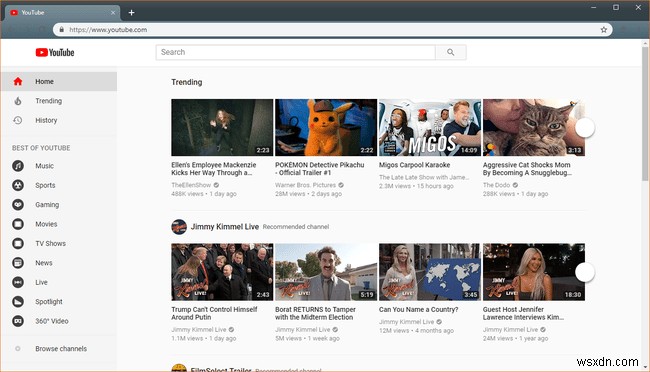
Task: Click title Borat RETURNS to Tamper
Action: [x=315, y=314]
